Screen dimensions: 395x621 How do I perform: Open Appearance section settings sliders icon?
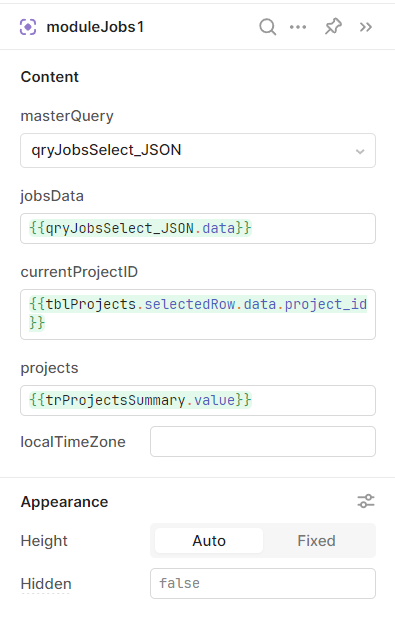pos(366,501)
